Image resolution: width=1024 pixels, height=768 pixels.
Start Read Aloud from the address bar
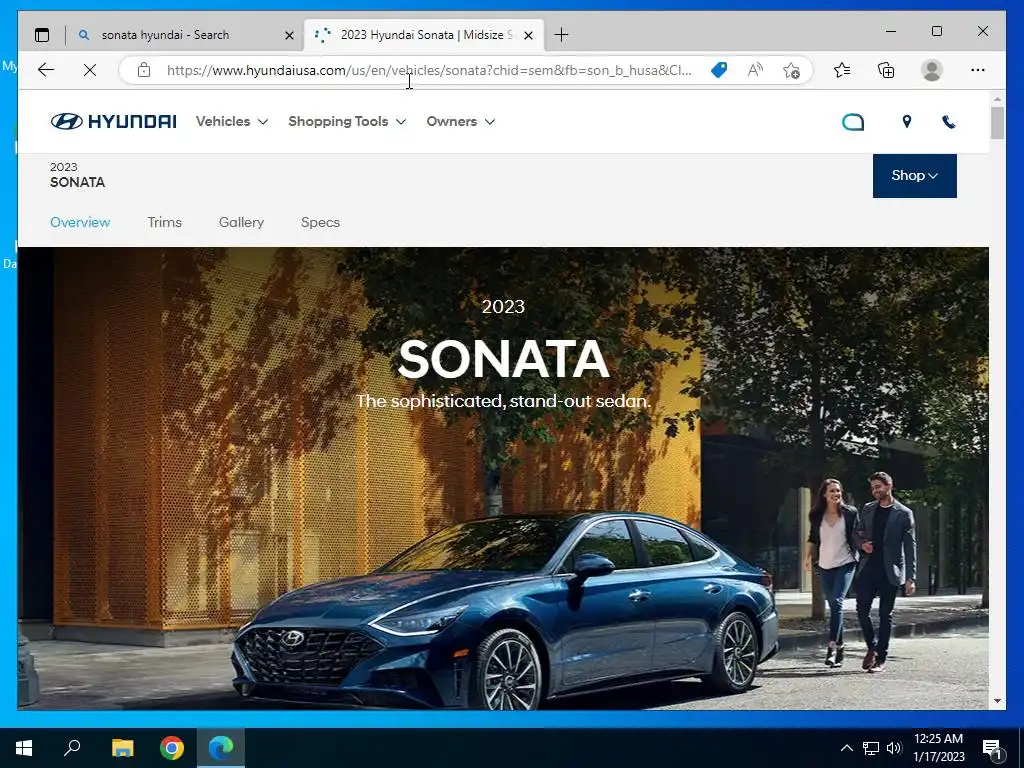point(755,70)
